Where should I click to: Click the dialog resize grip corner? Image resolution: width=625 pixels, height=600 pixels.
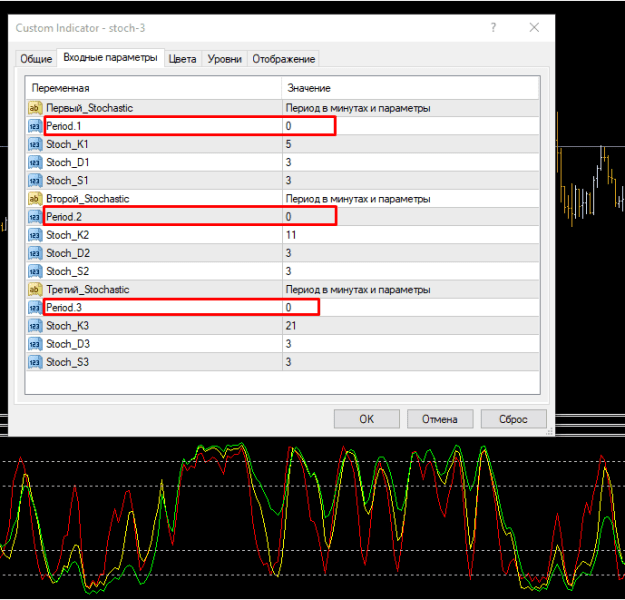[550, 432]
